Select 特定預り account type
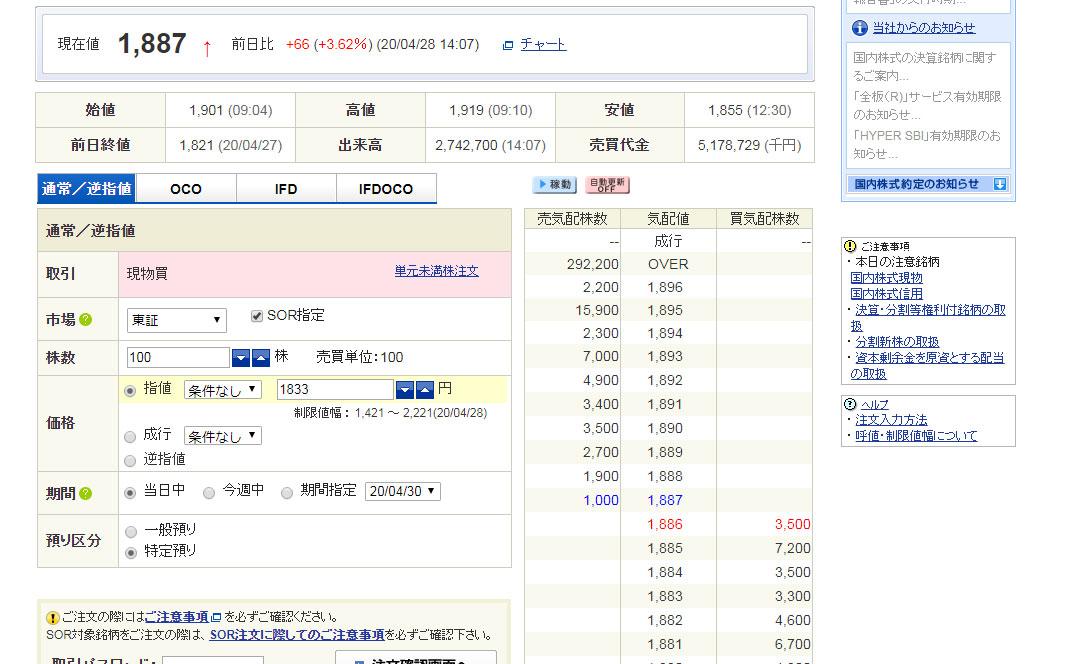The width and height of the screenshot is (1085, 664). click(x=131, y=553)
